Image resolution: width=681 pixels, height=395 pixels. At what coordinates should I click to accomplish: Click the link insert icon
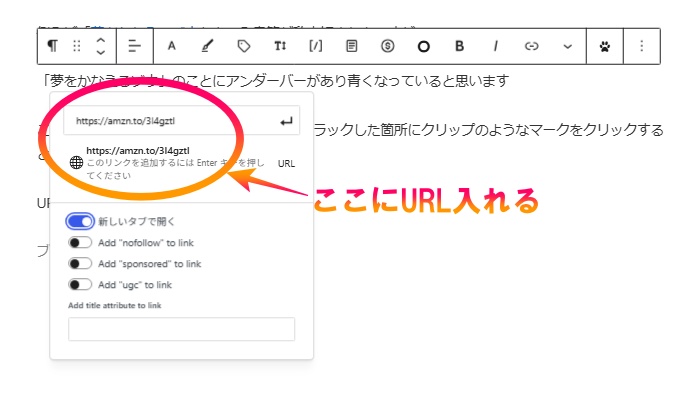coord(532,46)
